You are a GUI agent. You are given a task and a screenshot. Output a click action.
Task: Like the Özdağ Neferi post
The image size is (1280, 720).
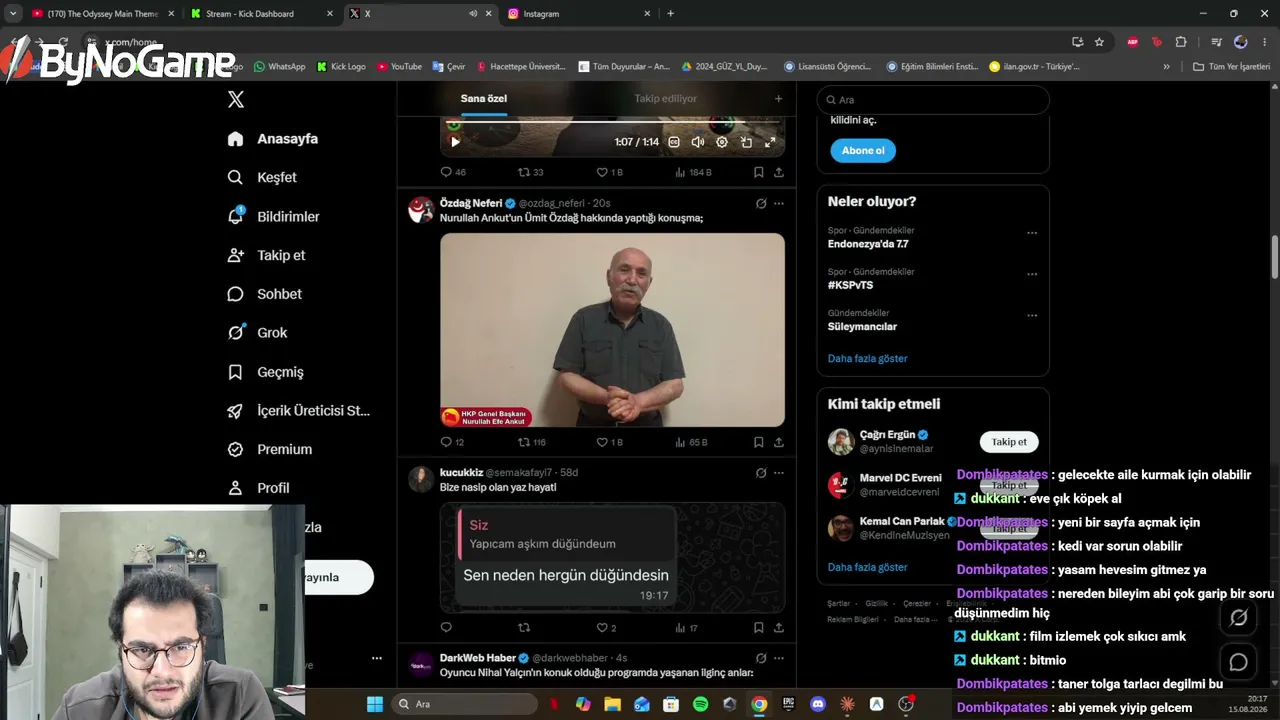tap(609, 442)
